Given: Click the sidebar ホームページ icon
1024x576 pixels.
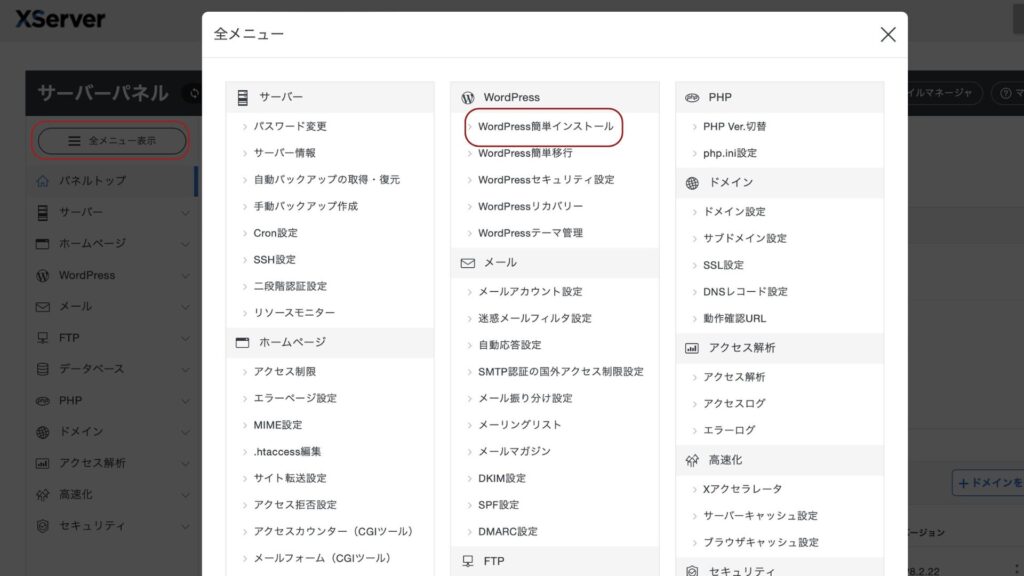Looking at the screenshot, I should pos(42,244).
